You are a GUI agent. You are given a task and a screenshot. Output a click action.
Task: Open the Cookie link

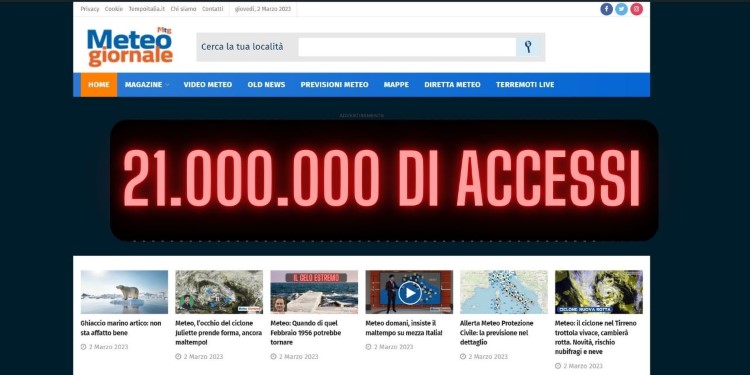click(114, 9)
